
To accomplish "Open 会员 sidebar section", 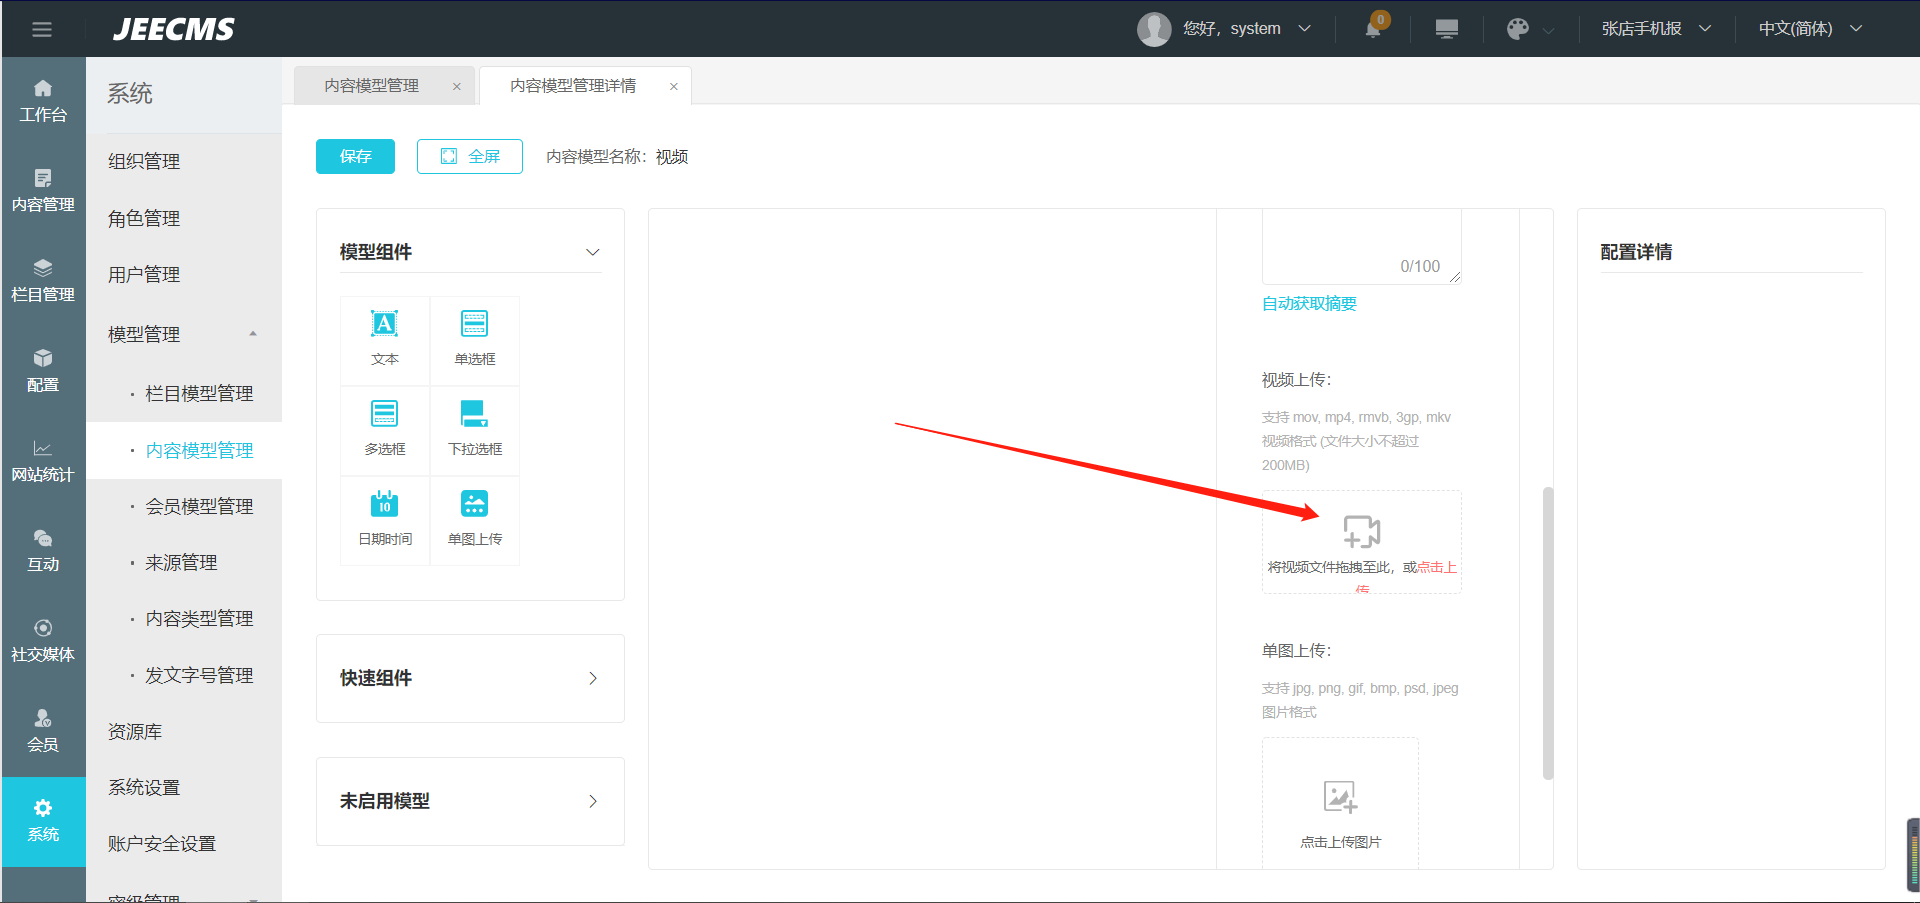I will pos(43,732).
